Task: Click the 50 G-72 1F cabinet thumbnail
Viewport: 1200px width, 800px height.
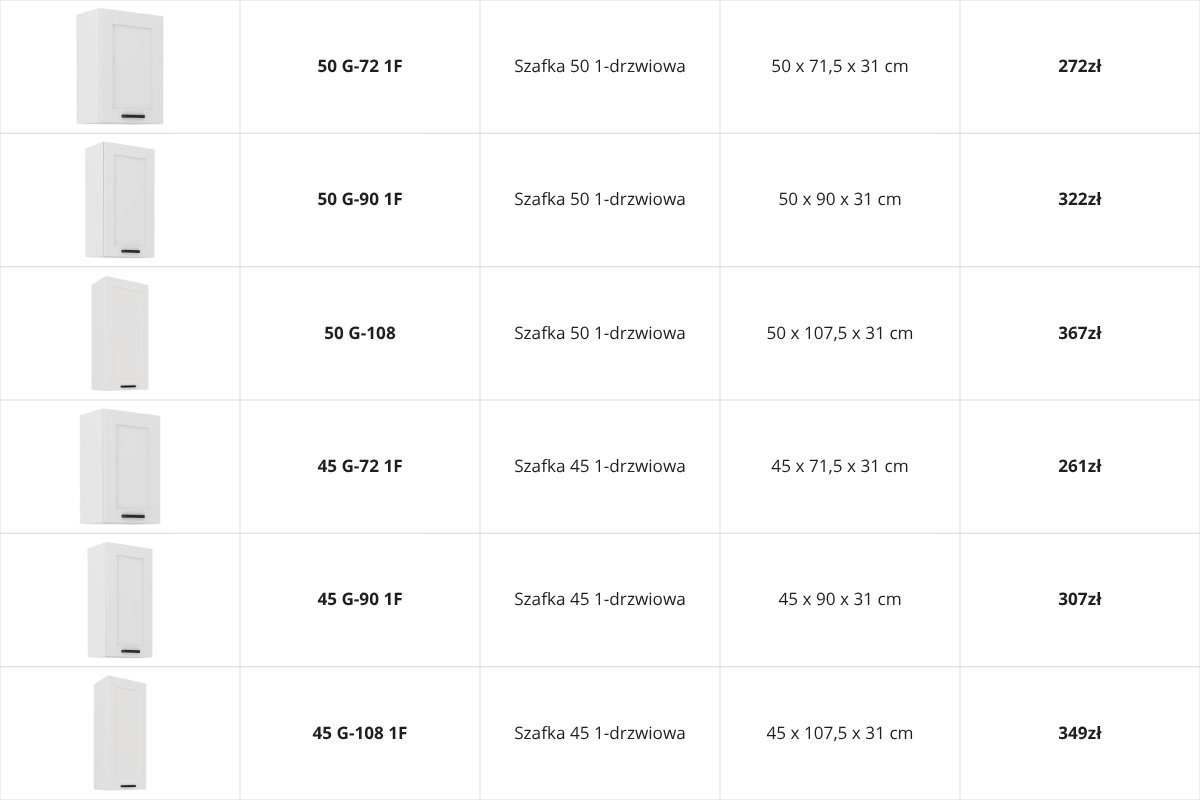Action: coord(120,66)
